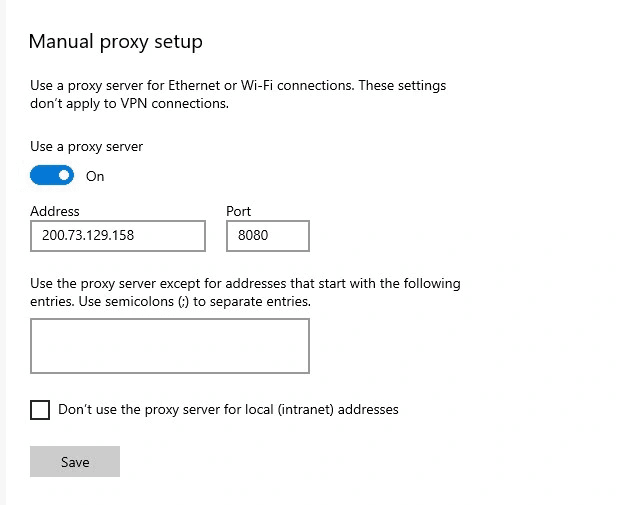This screenshot has height=505, width=621.
Task: Save the manual proxy settings
Action: (x=75, y=461)
